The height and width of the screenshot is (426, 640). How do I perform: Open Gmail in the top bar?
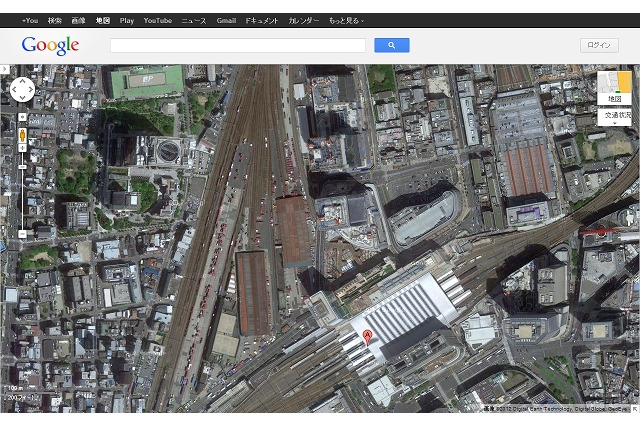[226, 20]
